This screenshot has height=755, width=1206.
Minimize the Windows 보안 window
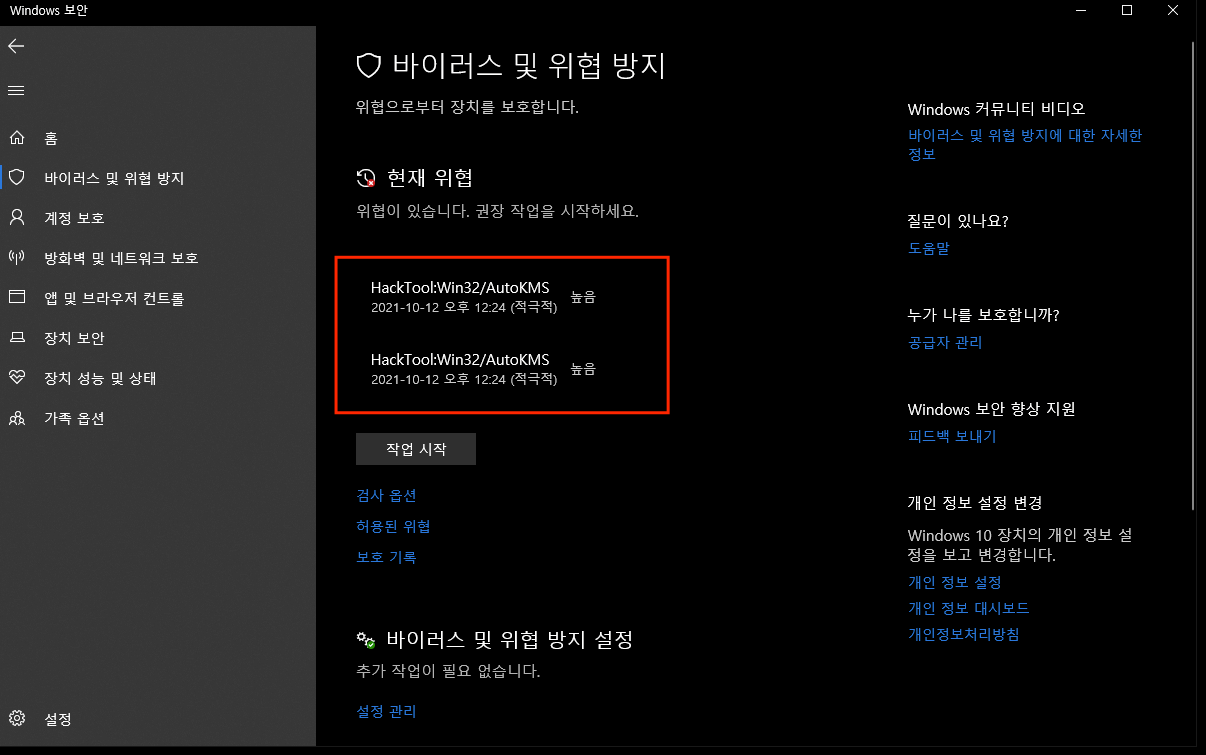(1081, 10)
